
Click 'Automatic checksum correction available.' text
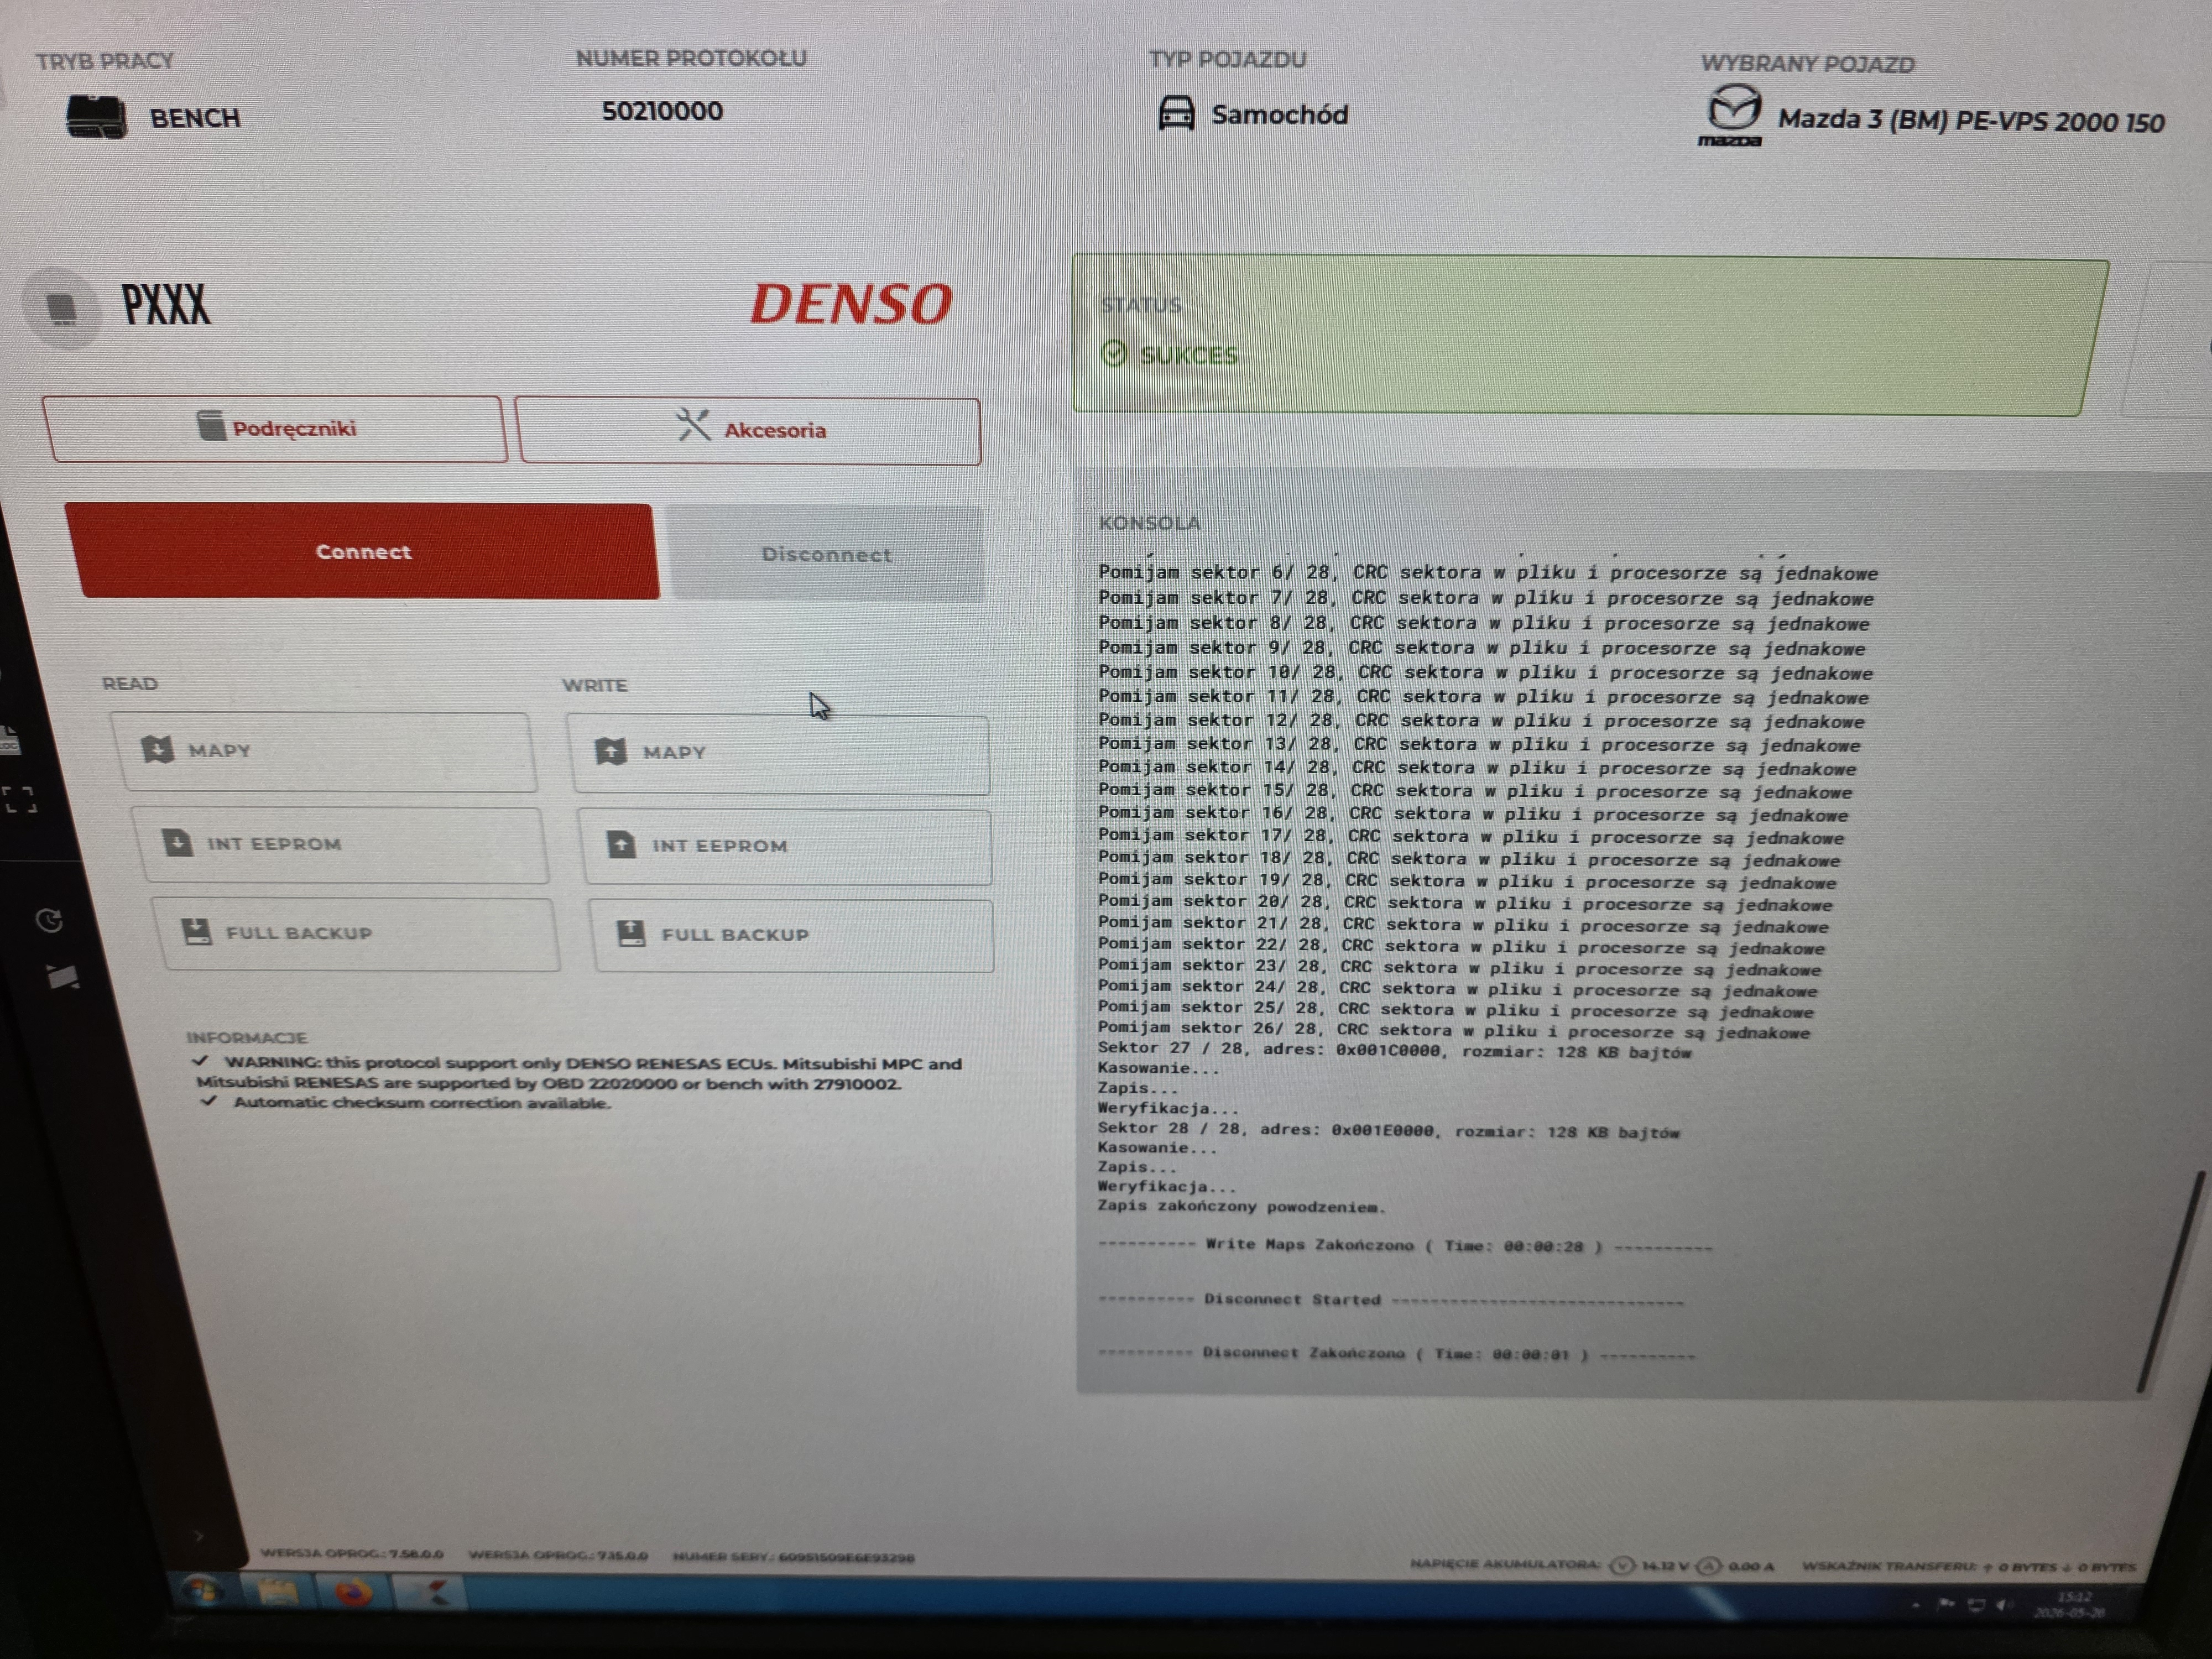tap(421, 1103)
